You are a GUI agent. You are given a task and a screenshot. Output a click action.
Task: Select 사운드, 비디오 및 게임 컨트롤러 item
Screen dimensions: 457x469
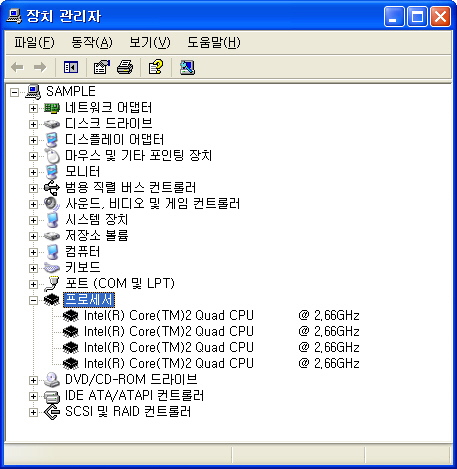[x=152, y=203]
